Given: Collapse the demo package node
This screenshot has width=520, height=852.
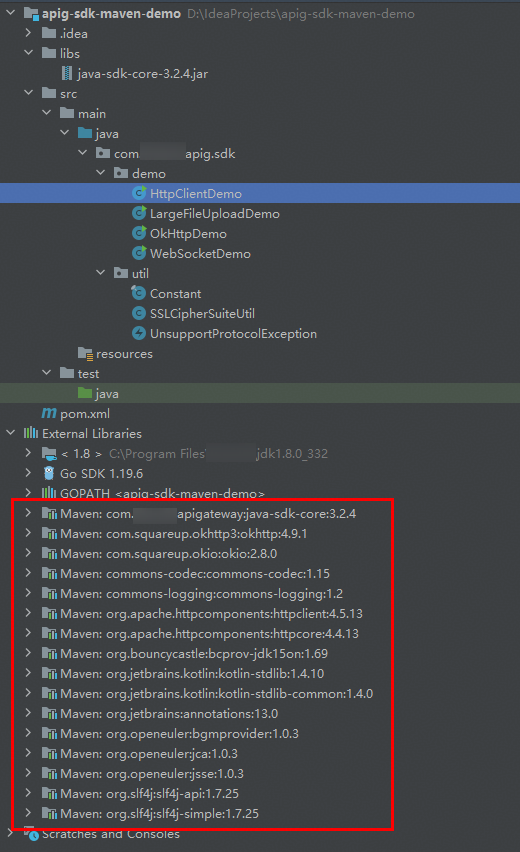Looking at the screenshot, I should coord(101,173).
